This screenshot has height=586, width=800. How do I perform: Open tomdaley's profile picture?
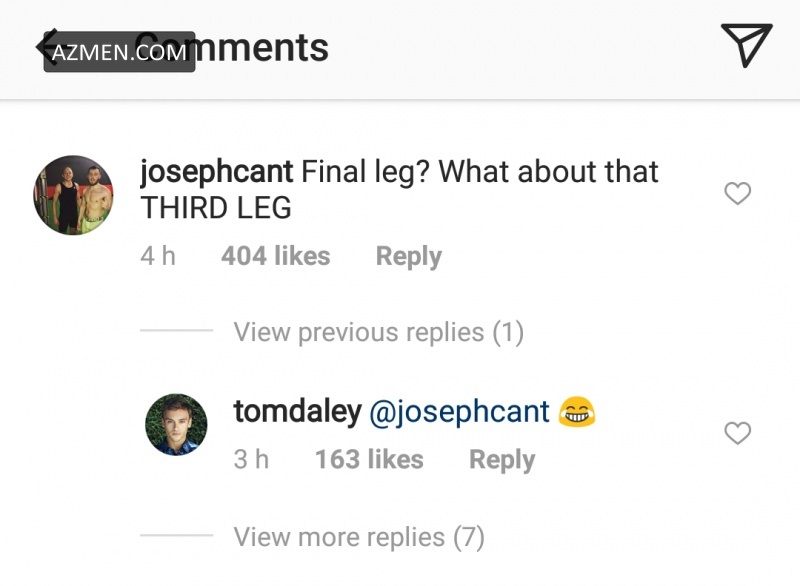[x=177, y=425]
